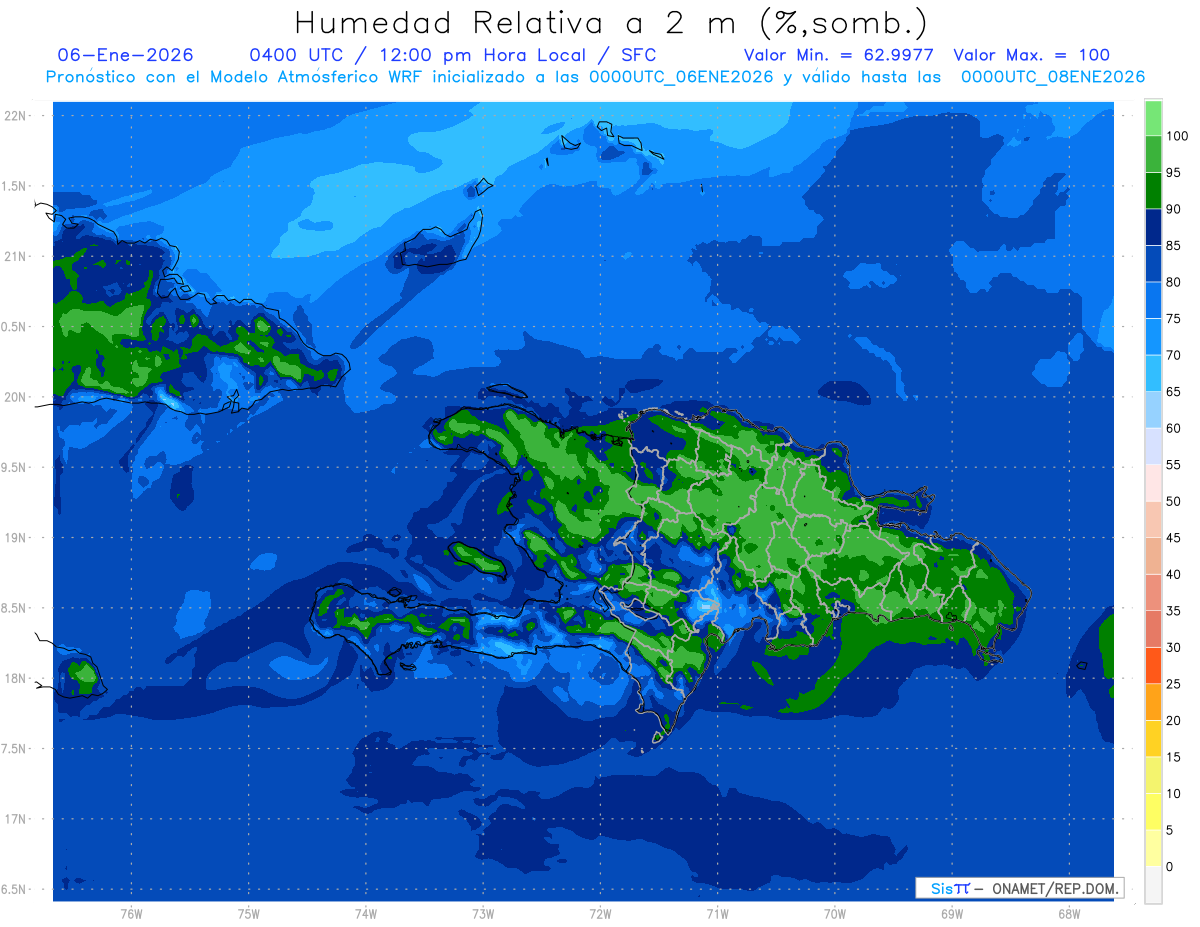Click the '71W' longitude axis label
This screenshot has width=1200, height=927.
coord(717,913)
